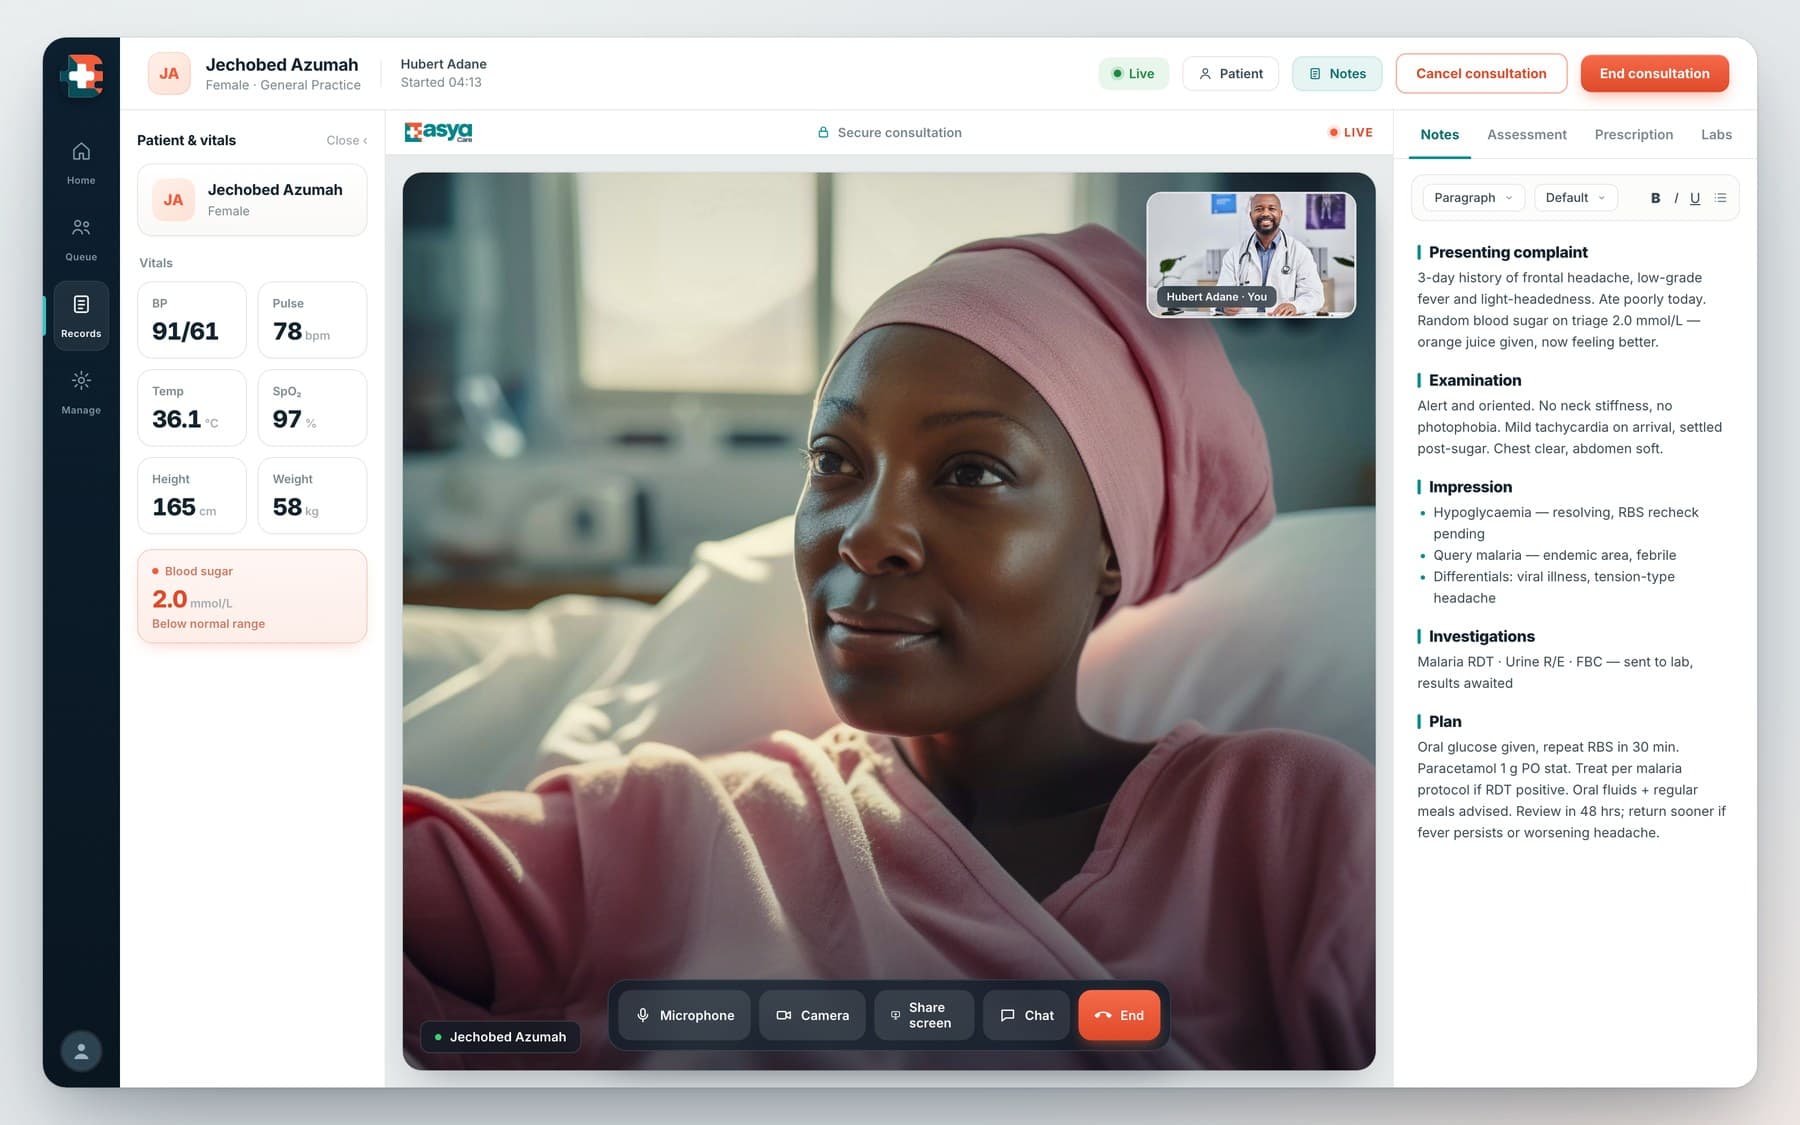This screenshot has width=1800, height=1125.
Task: Click the Blood sugar alert card
Action: (x=252, y=596)
